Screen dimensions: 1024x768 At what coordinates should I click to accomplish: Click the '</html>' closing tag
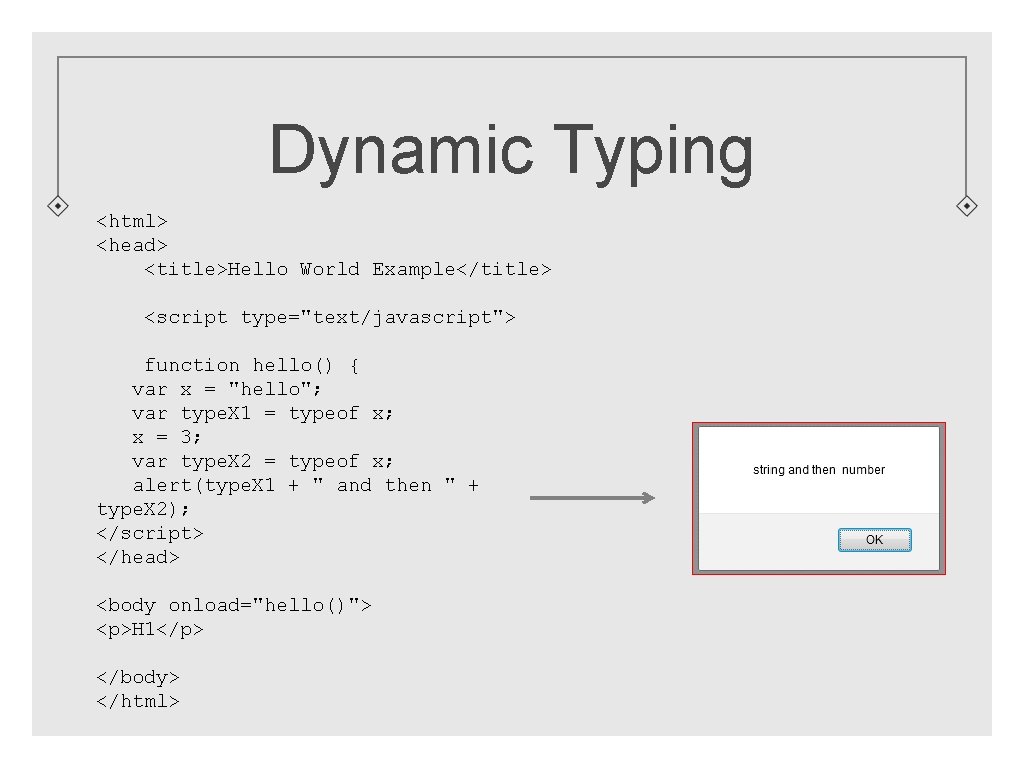[138, 702]
